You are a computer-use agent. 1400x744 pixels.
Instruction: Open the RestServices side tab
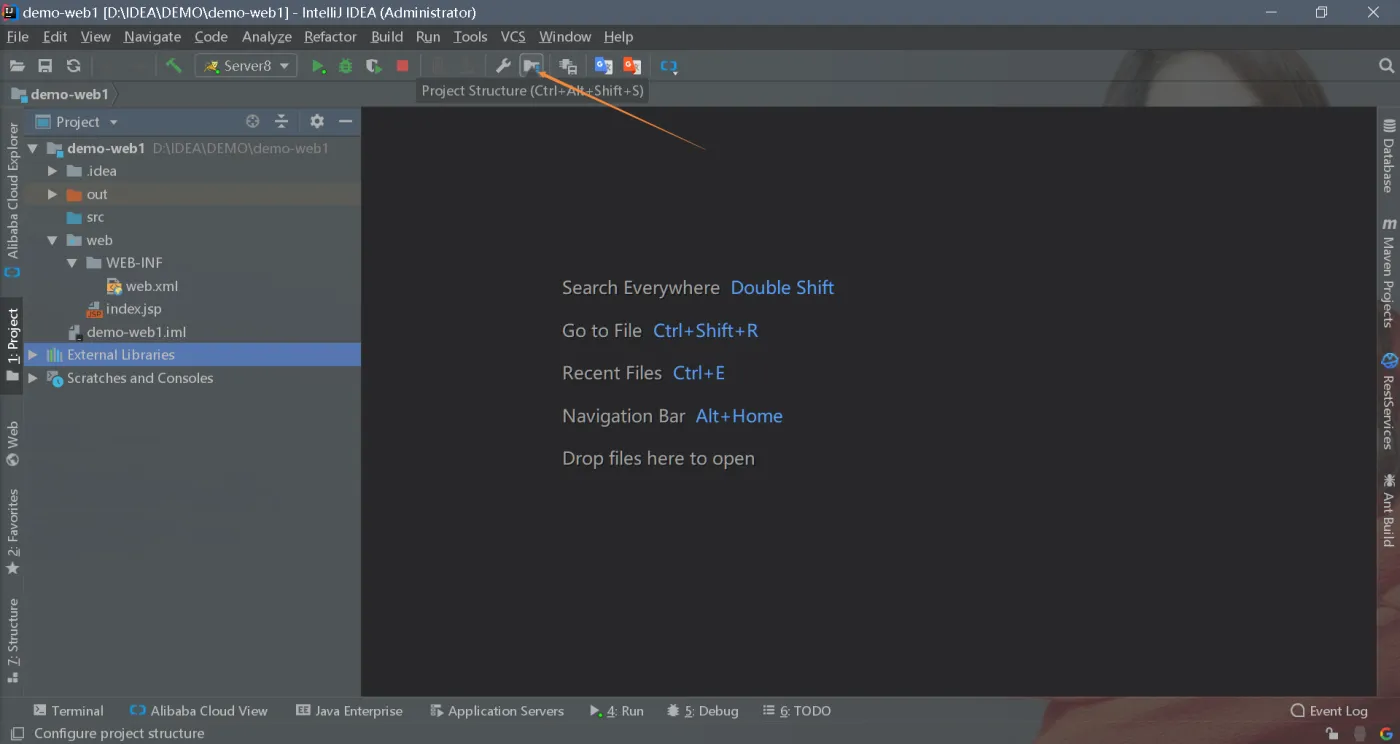[1389, 401]
